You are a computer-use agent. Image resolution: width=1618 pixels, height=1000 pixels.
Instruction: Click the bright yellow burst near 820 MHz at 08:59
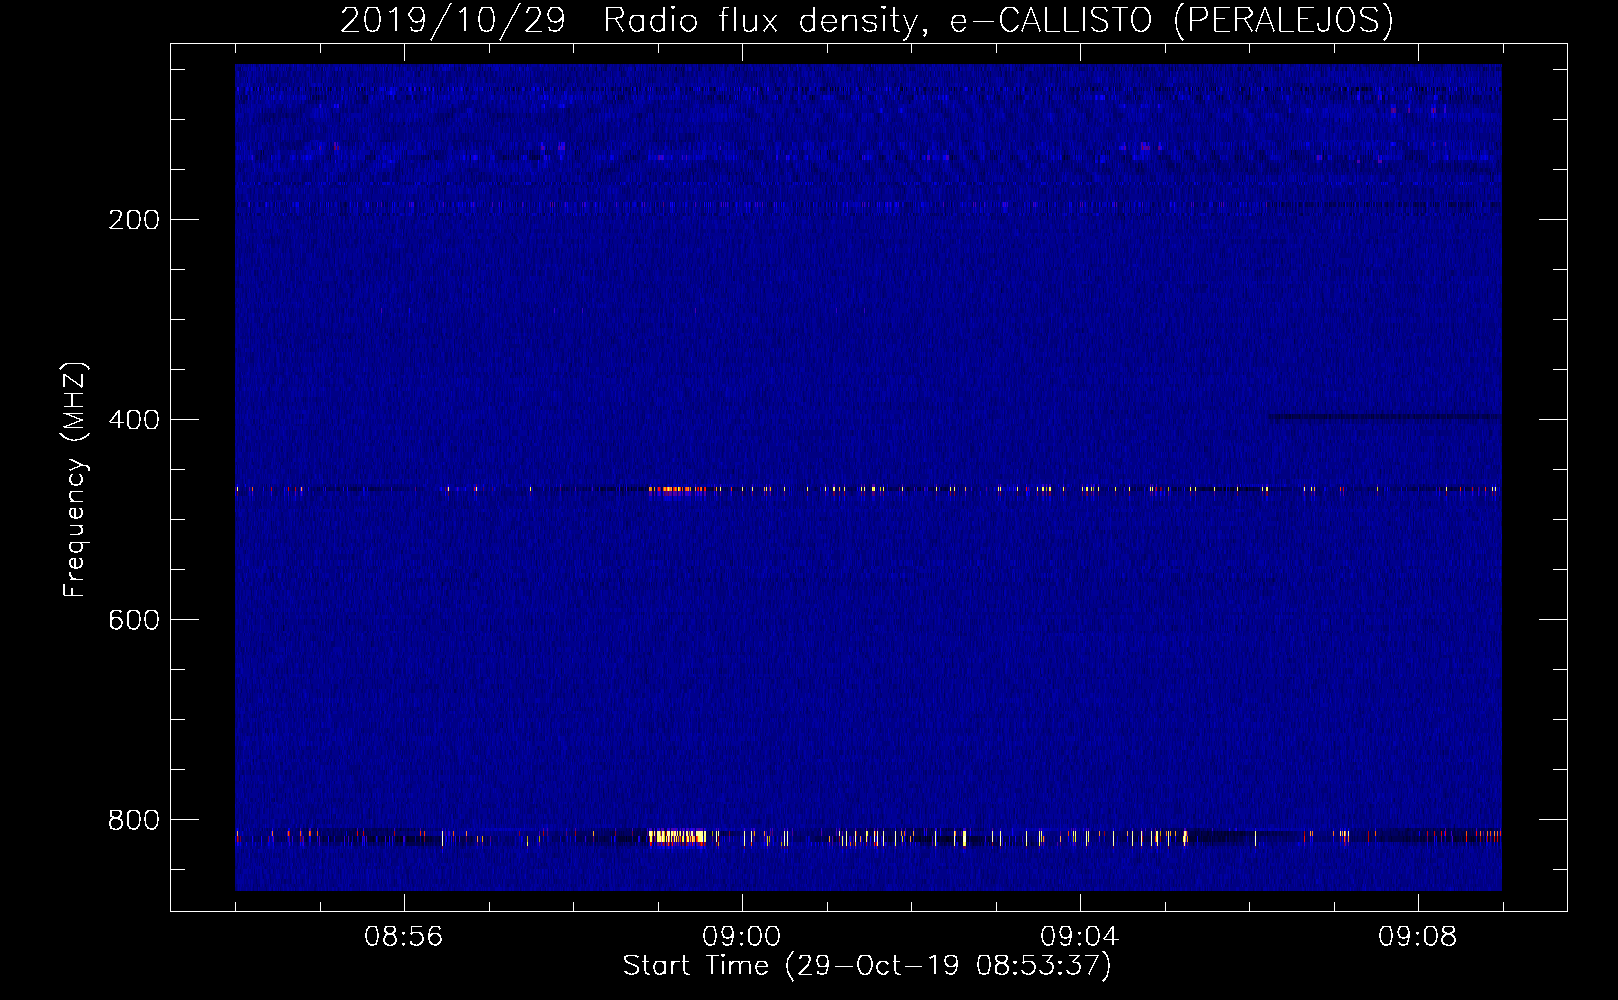(x=678, y=837)
